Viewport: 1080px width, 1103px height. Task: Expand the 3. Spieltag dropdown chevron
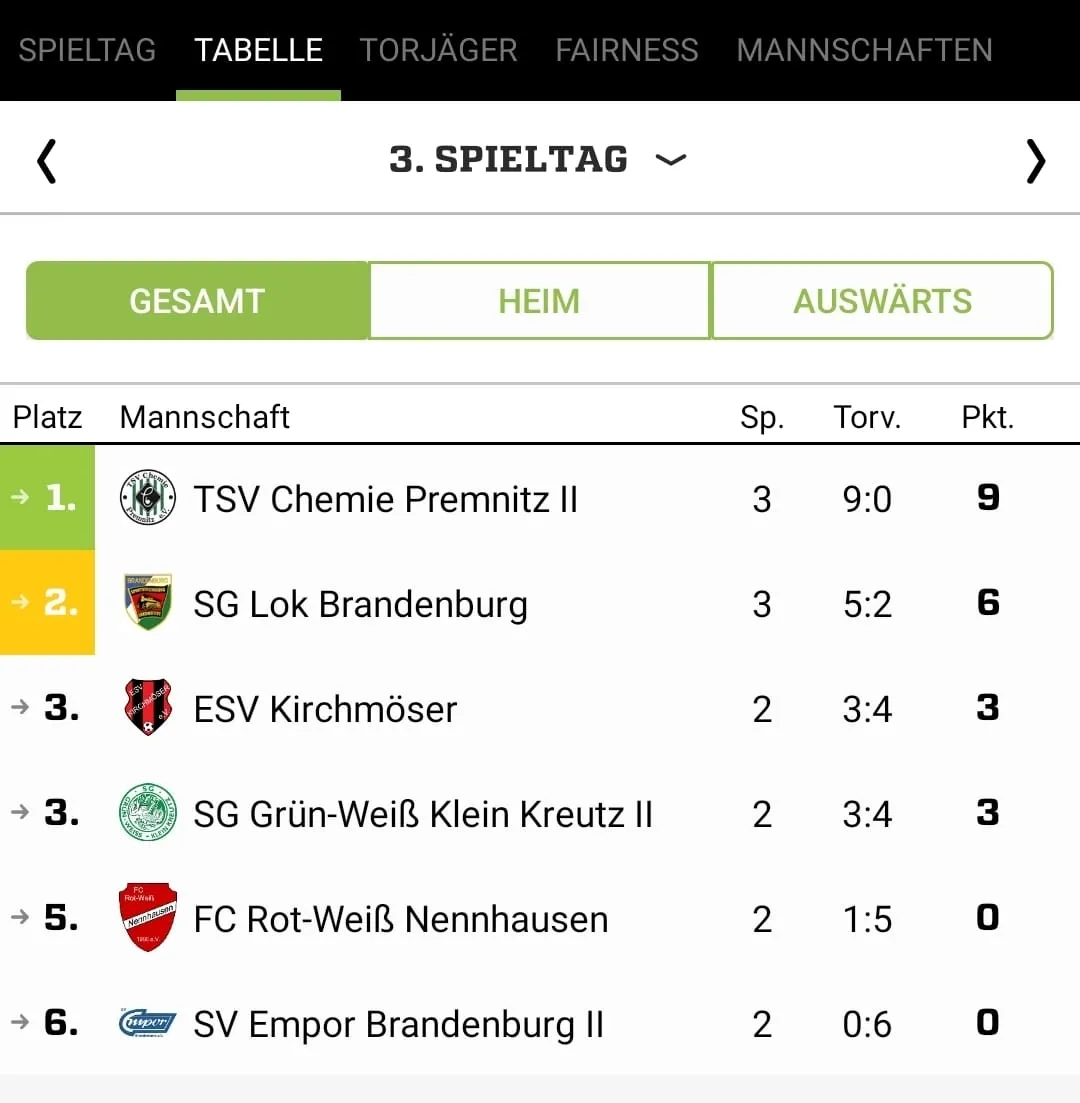point(671,160)
